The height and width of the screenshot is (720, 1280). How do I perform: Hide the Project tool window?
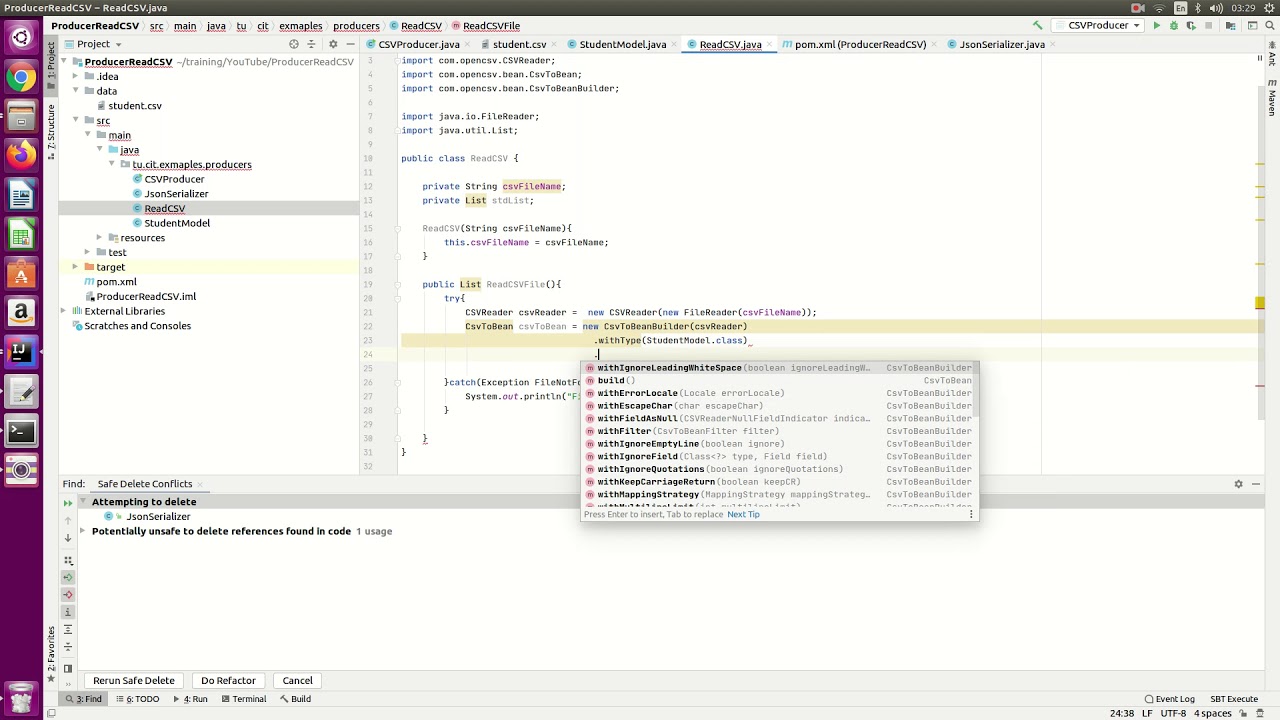349,44
